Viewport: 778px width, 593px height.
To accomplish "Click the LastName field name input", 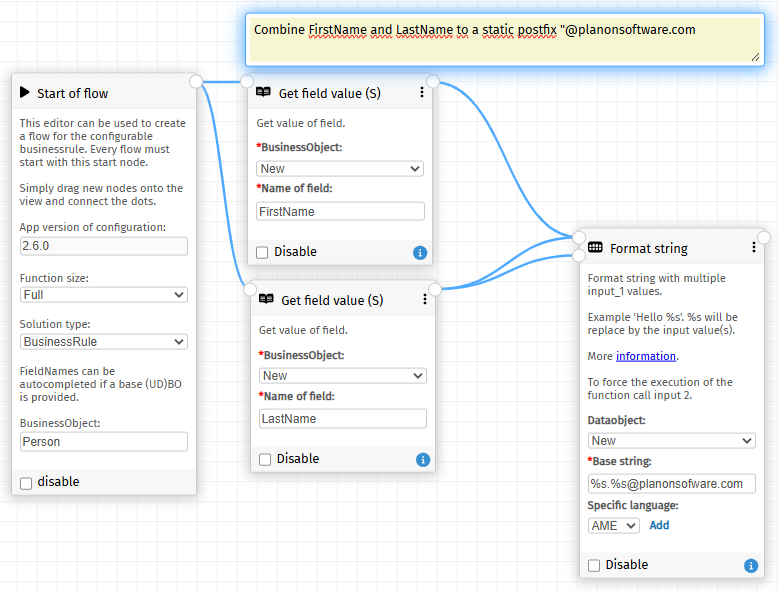I will click(x=343, y=419).
